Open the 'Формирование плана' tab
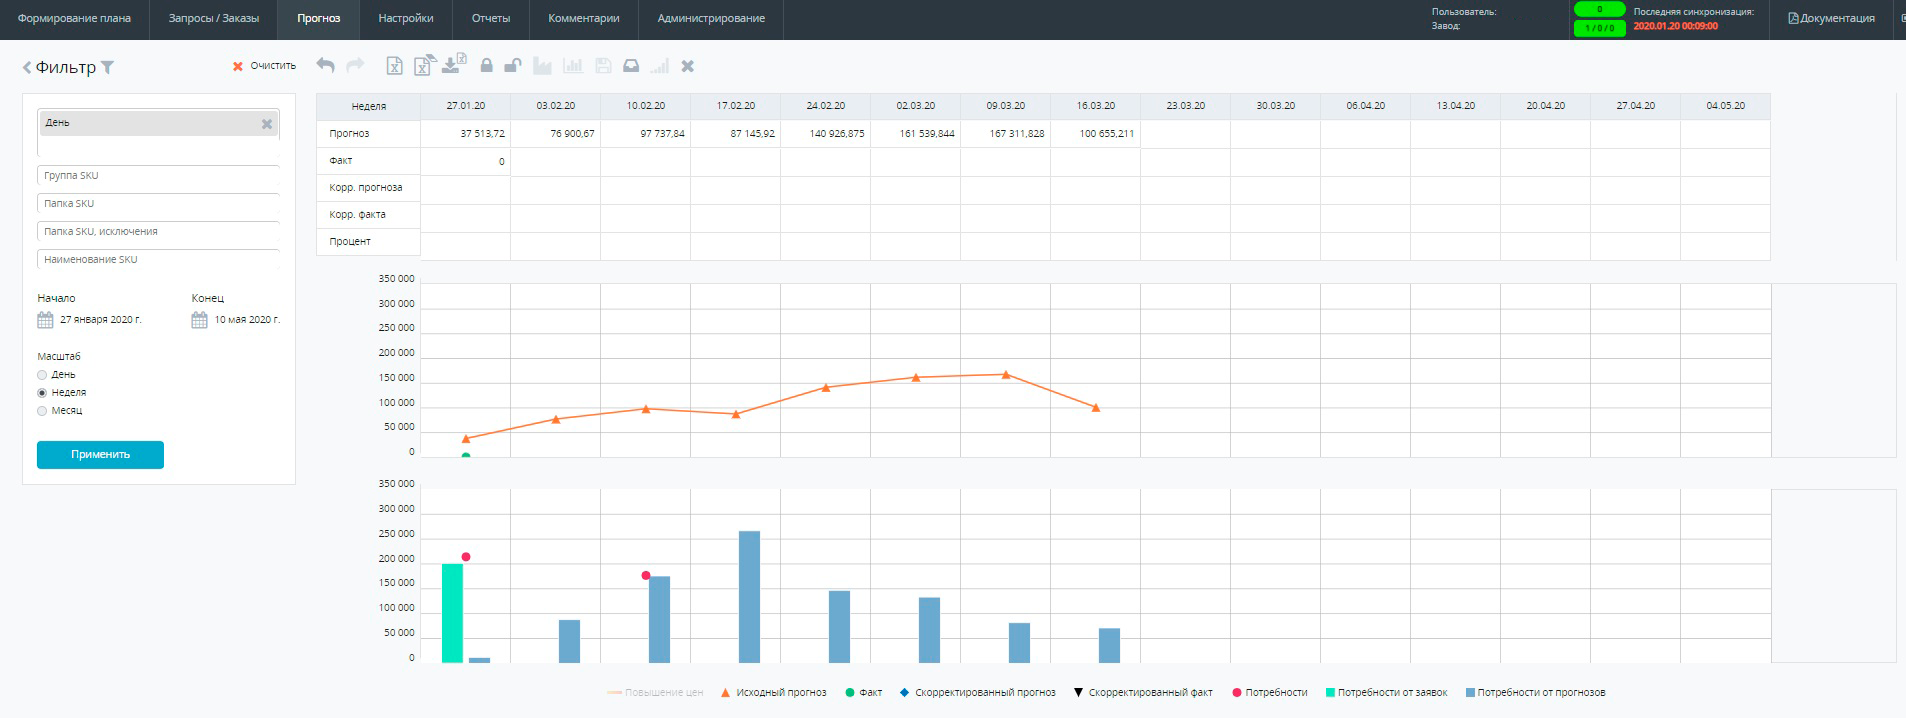Image resolution: width=1906 pixels, height=718 pixels. 74,19
